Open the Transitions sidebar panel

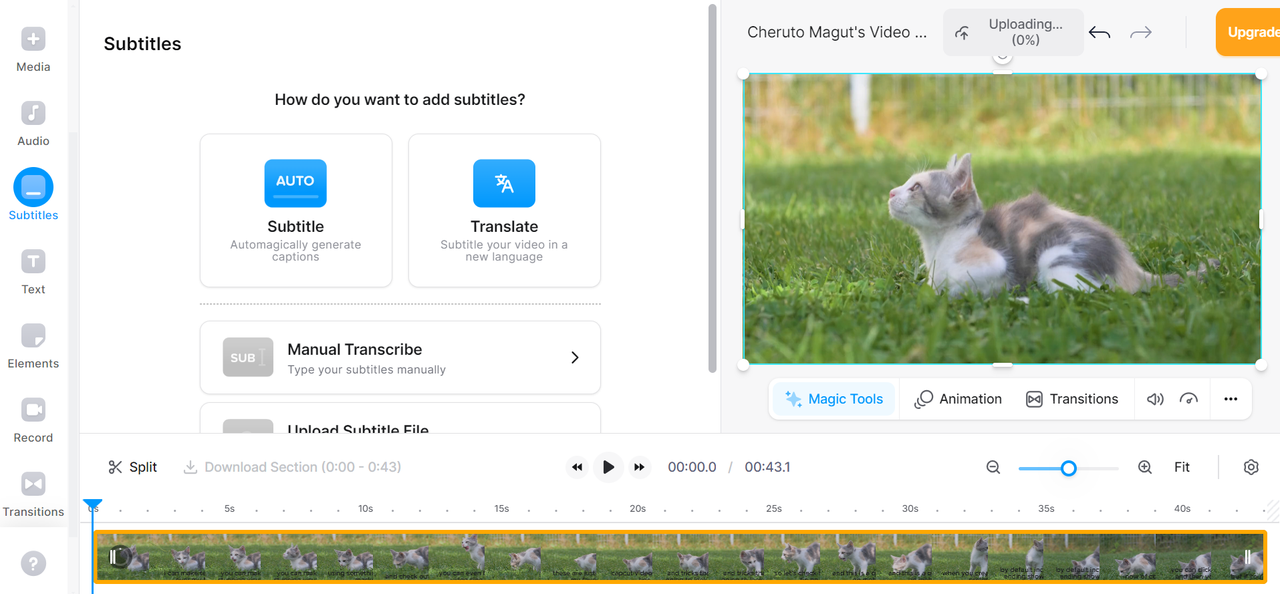pyautogui.click(x=33, y=493)
